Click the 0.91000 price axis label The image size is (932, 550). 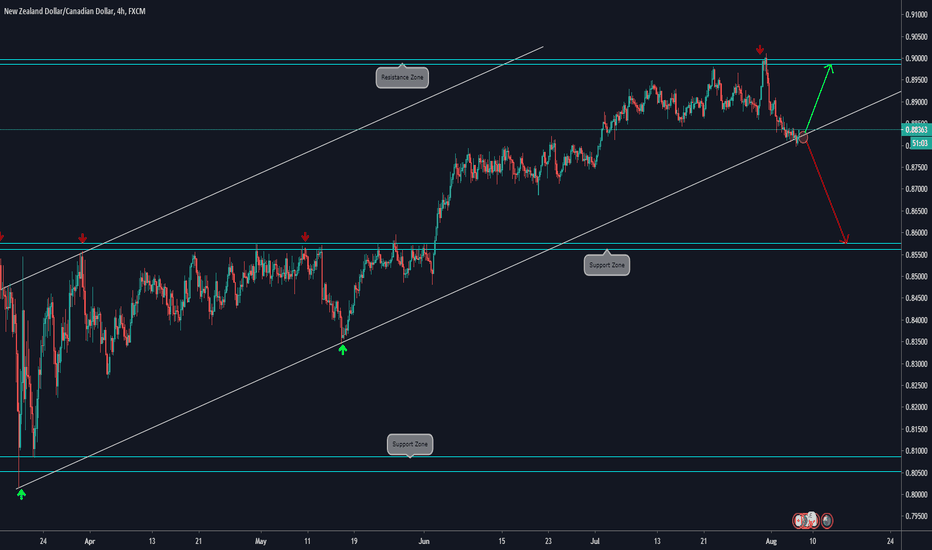pyautogui.click(x=916, y=15)
